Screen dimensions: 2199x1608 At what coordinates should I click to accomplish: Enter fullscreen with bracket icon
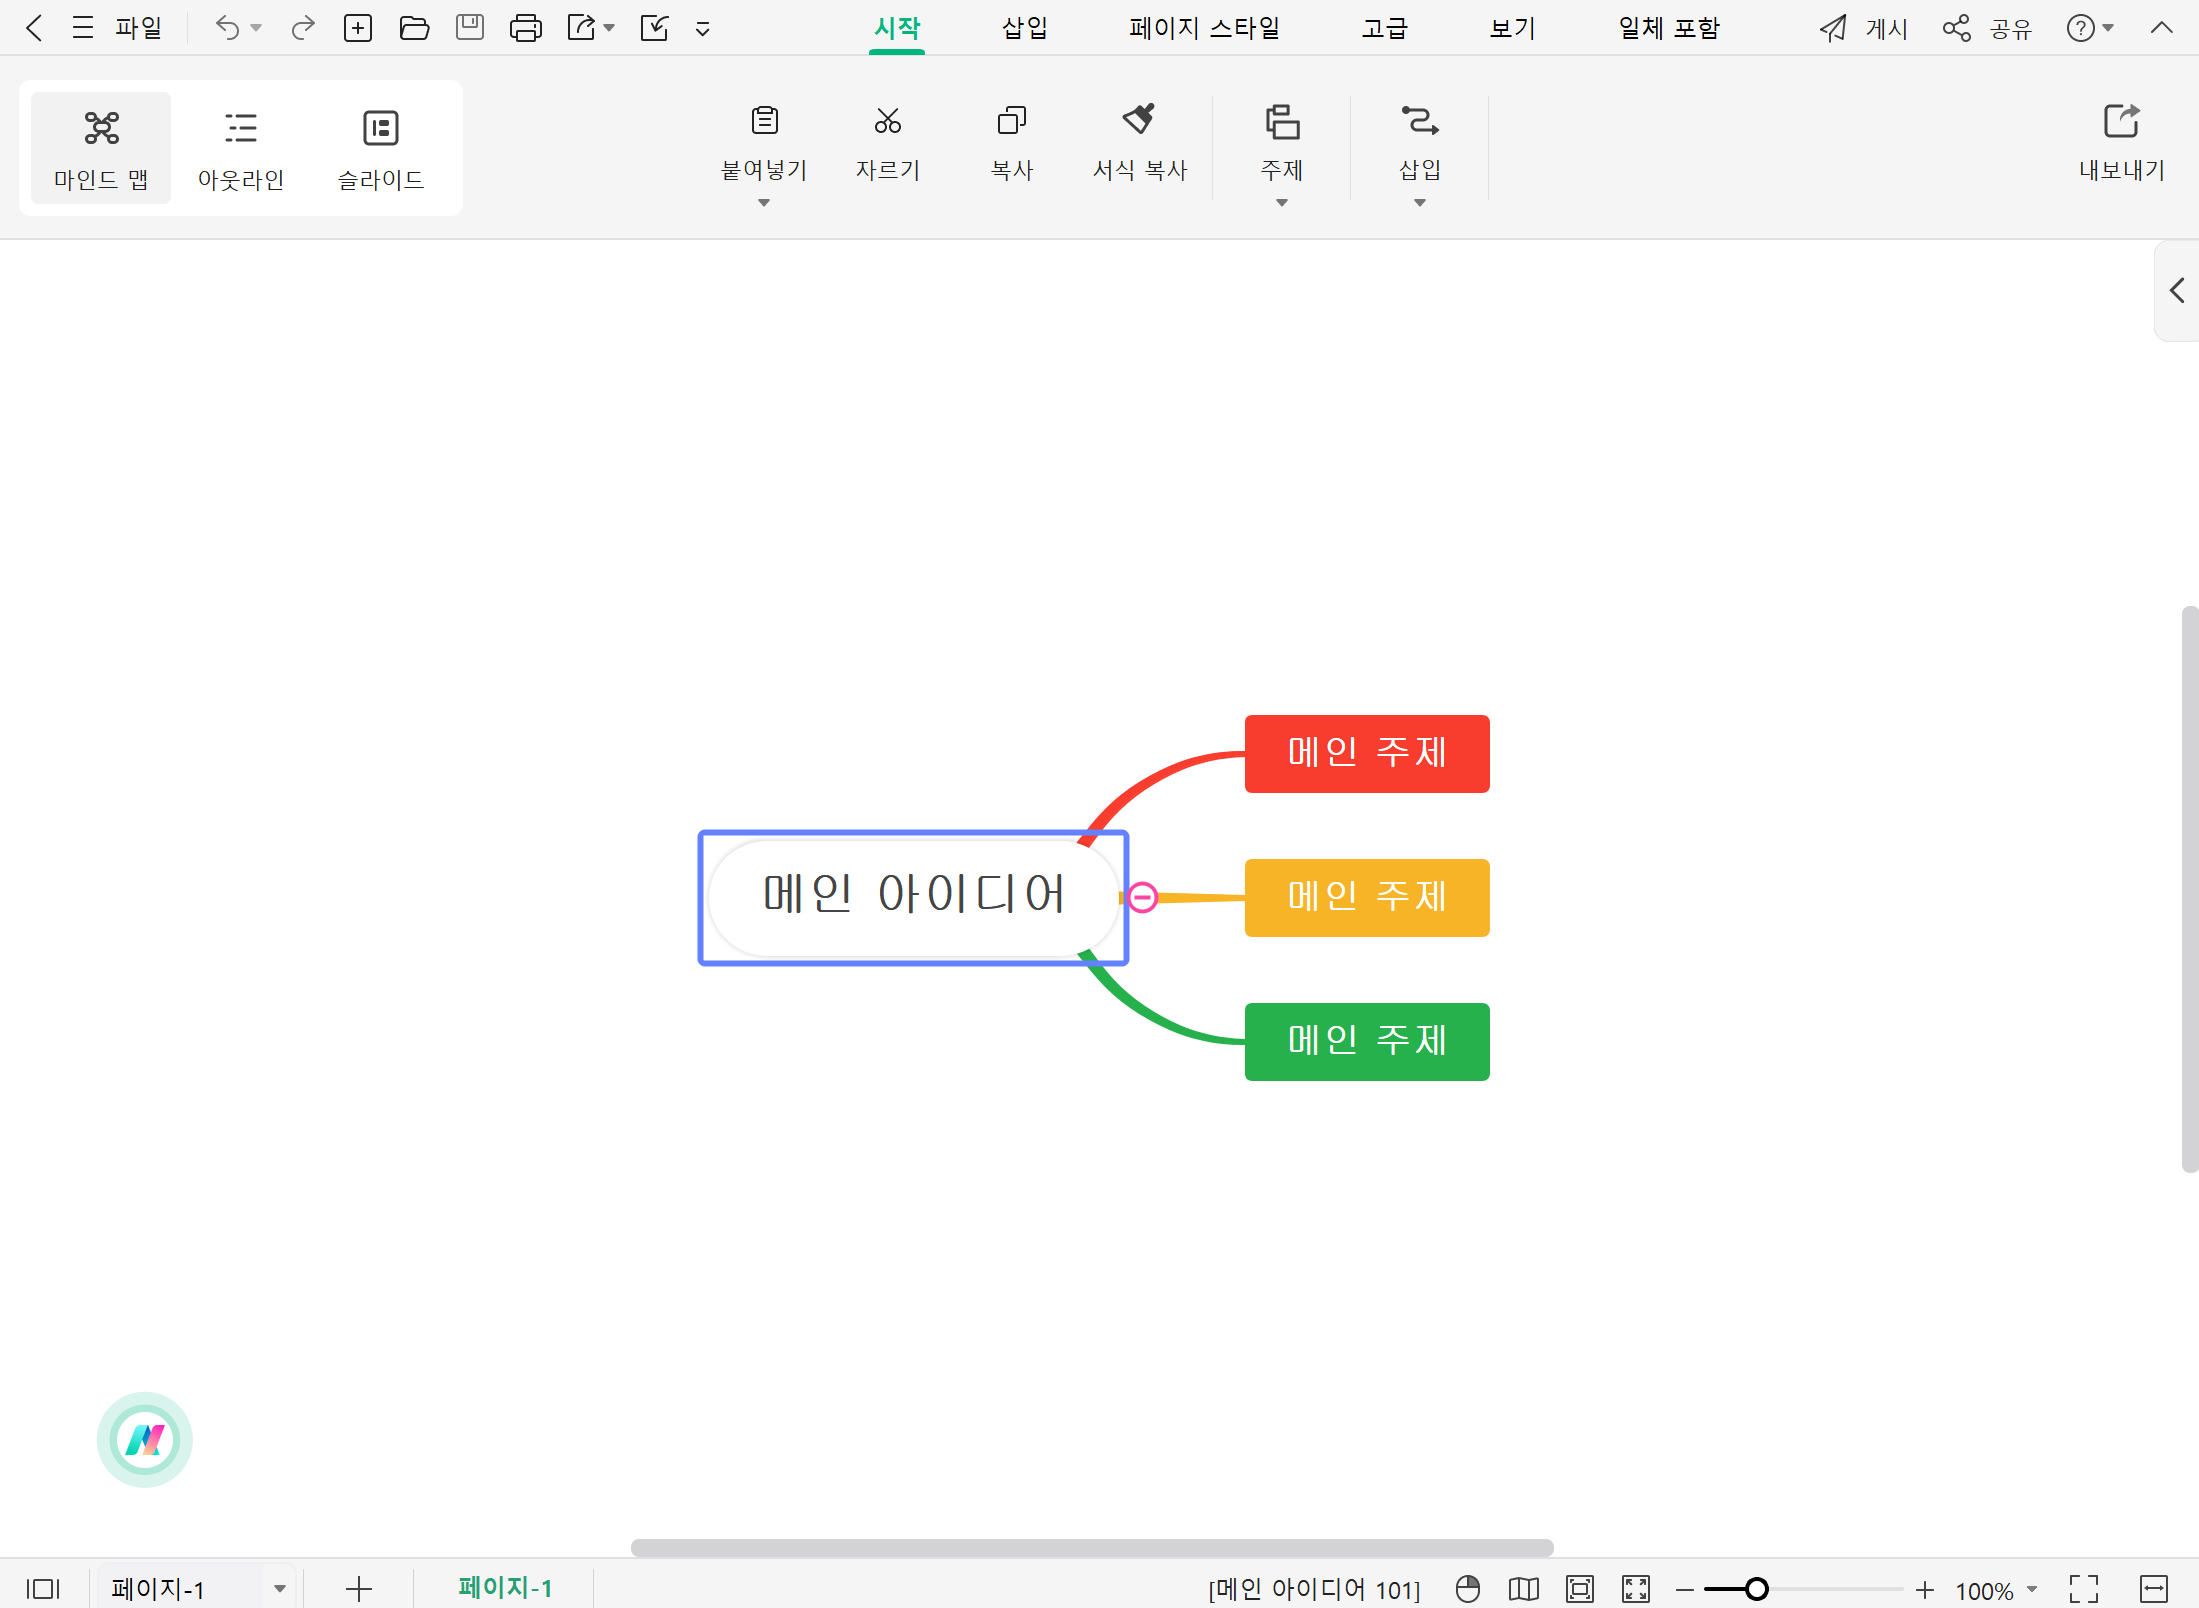[x=2084, y=1588]
